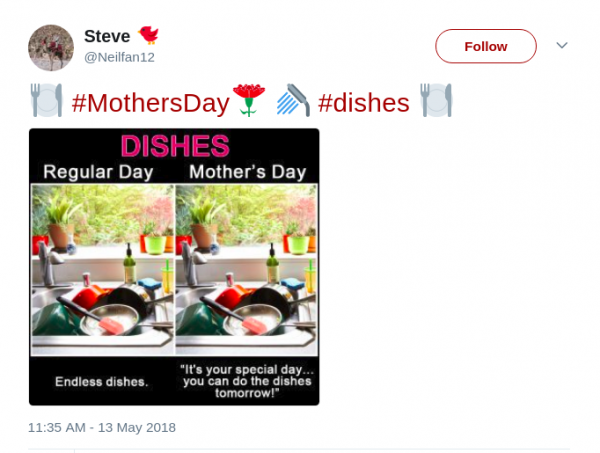
Task: Click the display name Steve
Action: click(107, 36)
